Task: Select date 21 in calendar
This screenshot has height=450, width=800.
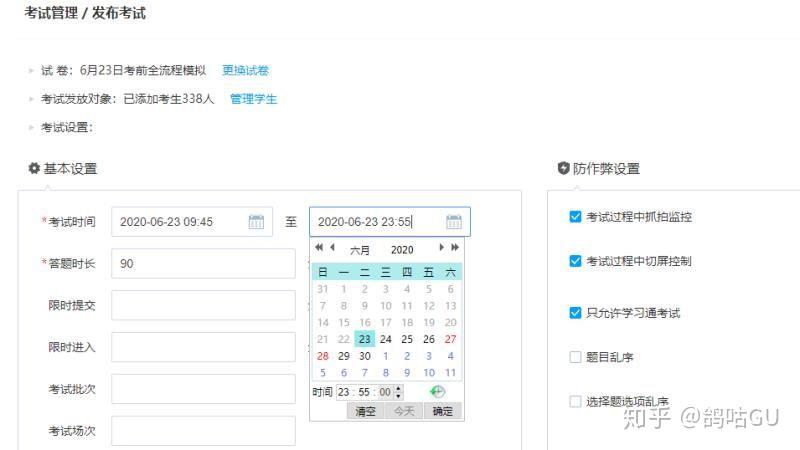Action: [322, 339]
